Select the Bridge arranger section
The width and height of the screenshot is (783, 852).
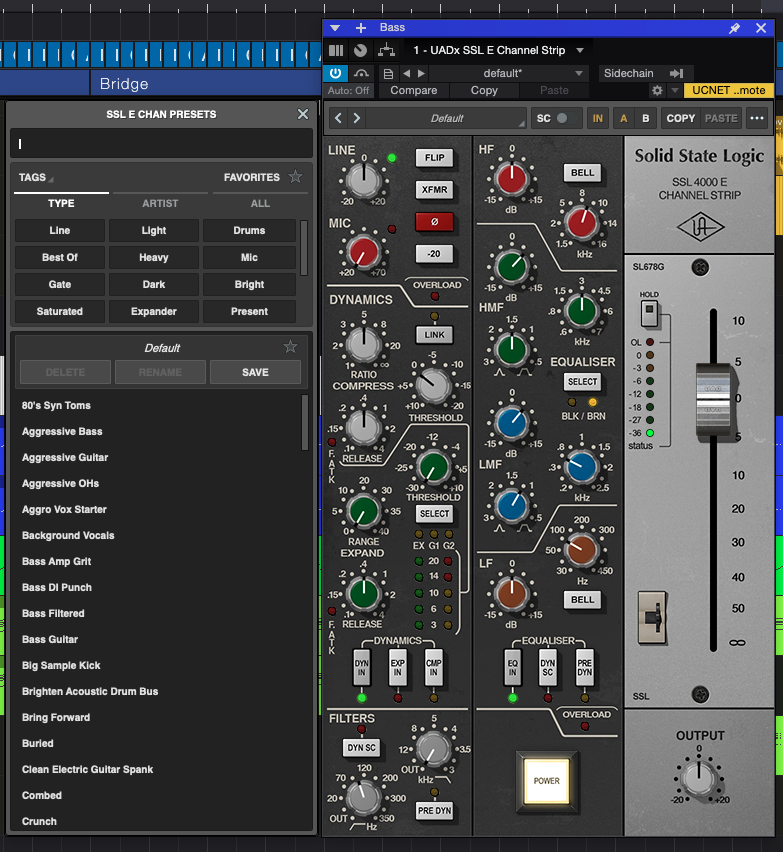(124, 84)
